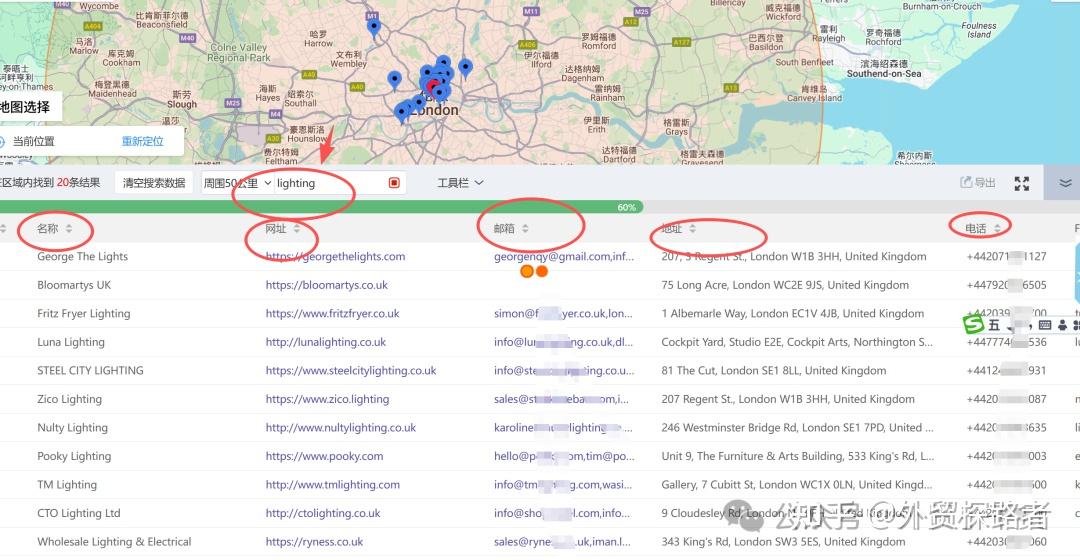Select Wholesale Lighting & Electrical name cell
Viewport: 1080px width, 560px height.
pos(114,542)
